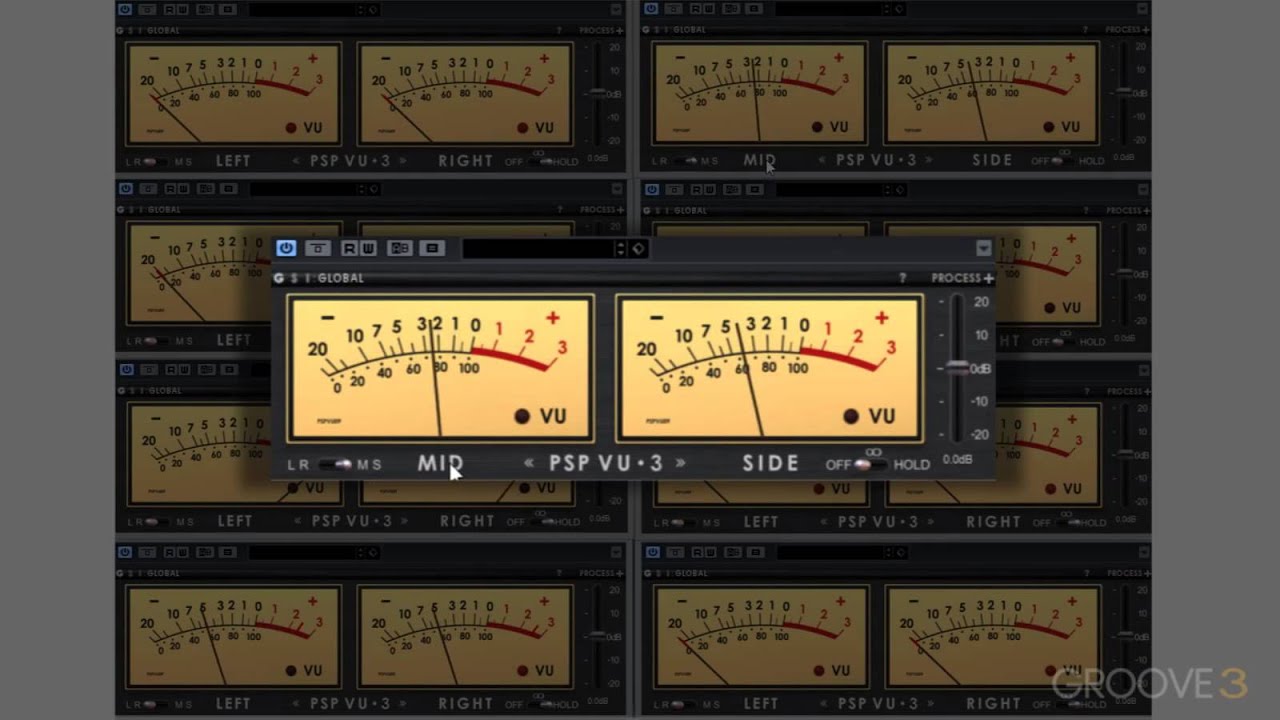Reset the peak LED on the front MID meter
Image resolution: width=1280 pixels, height=720 pixels.
(522, 416)
